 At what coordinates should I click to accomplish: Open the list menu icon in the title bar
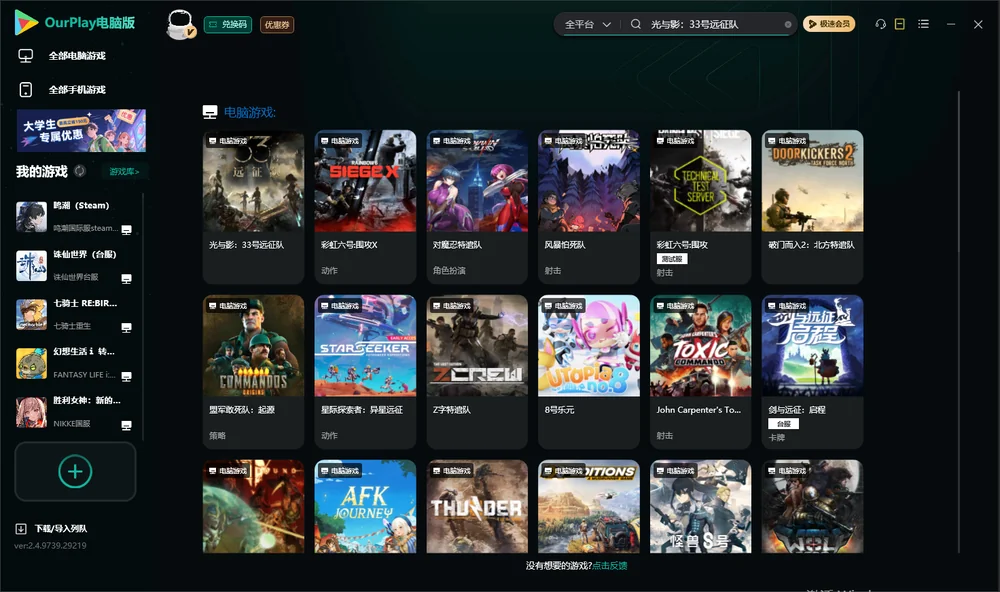(x=923, y=24)
